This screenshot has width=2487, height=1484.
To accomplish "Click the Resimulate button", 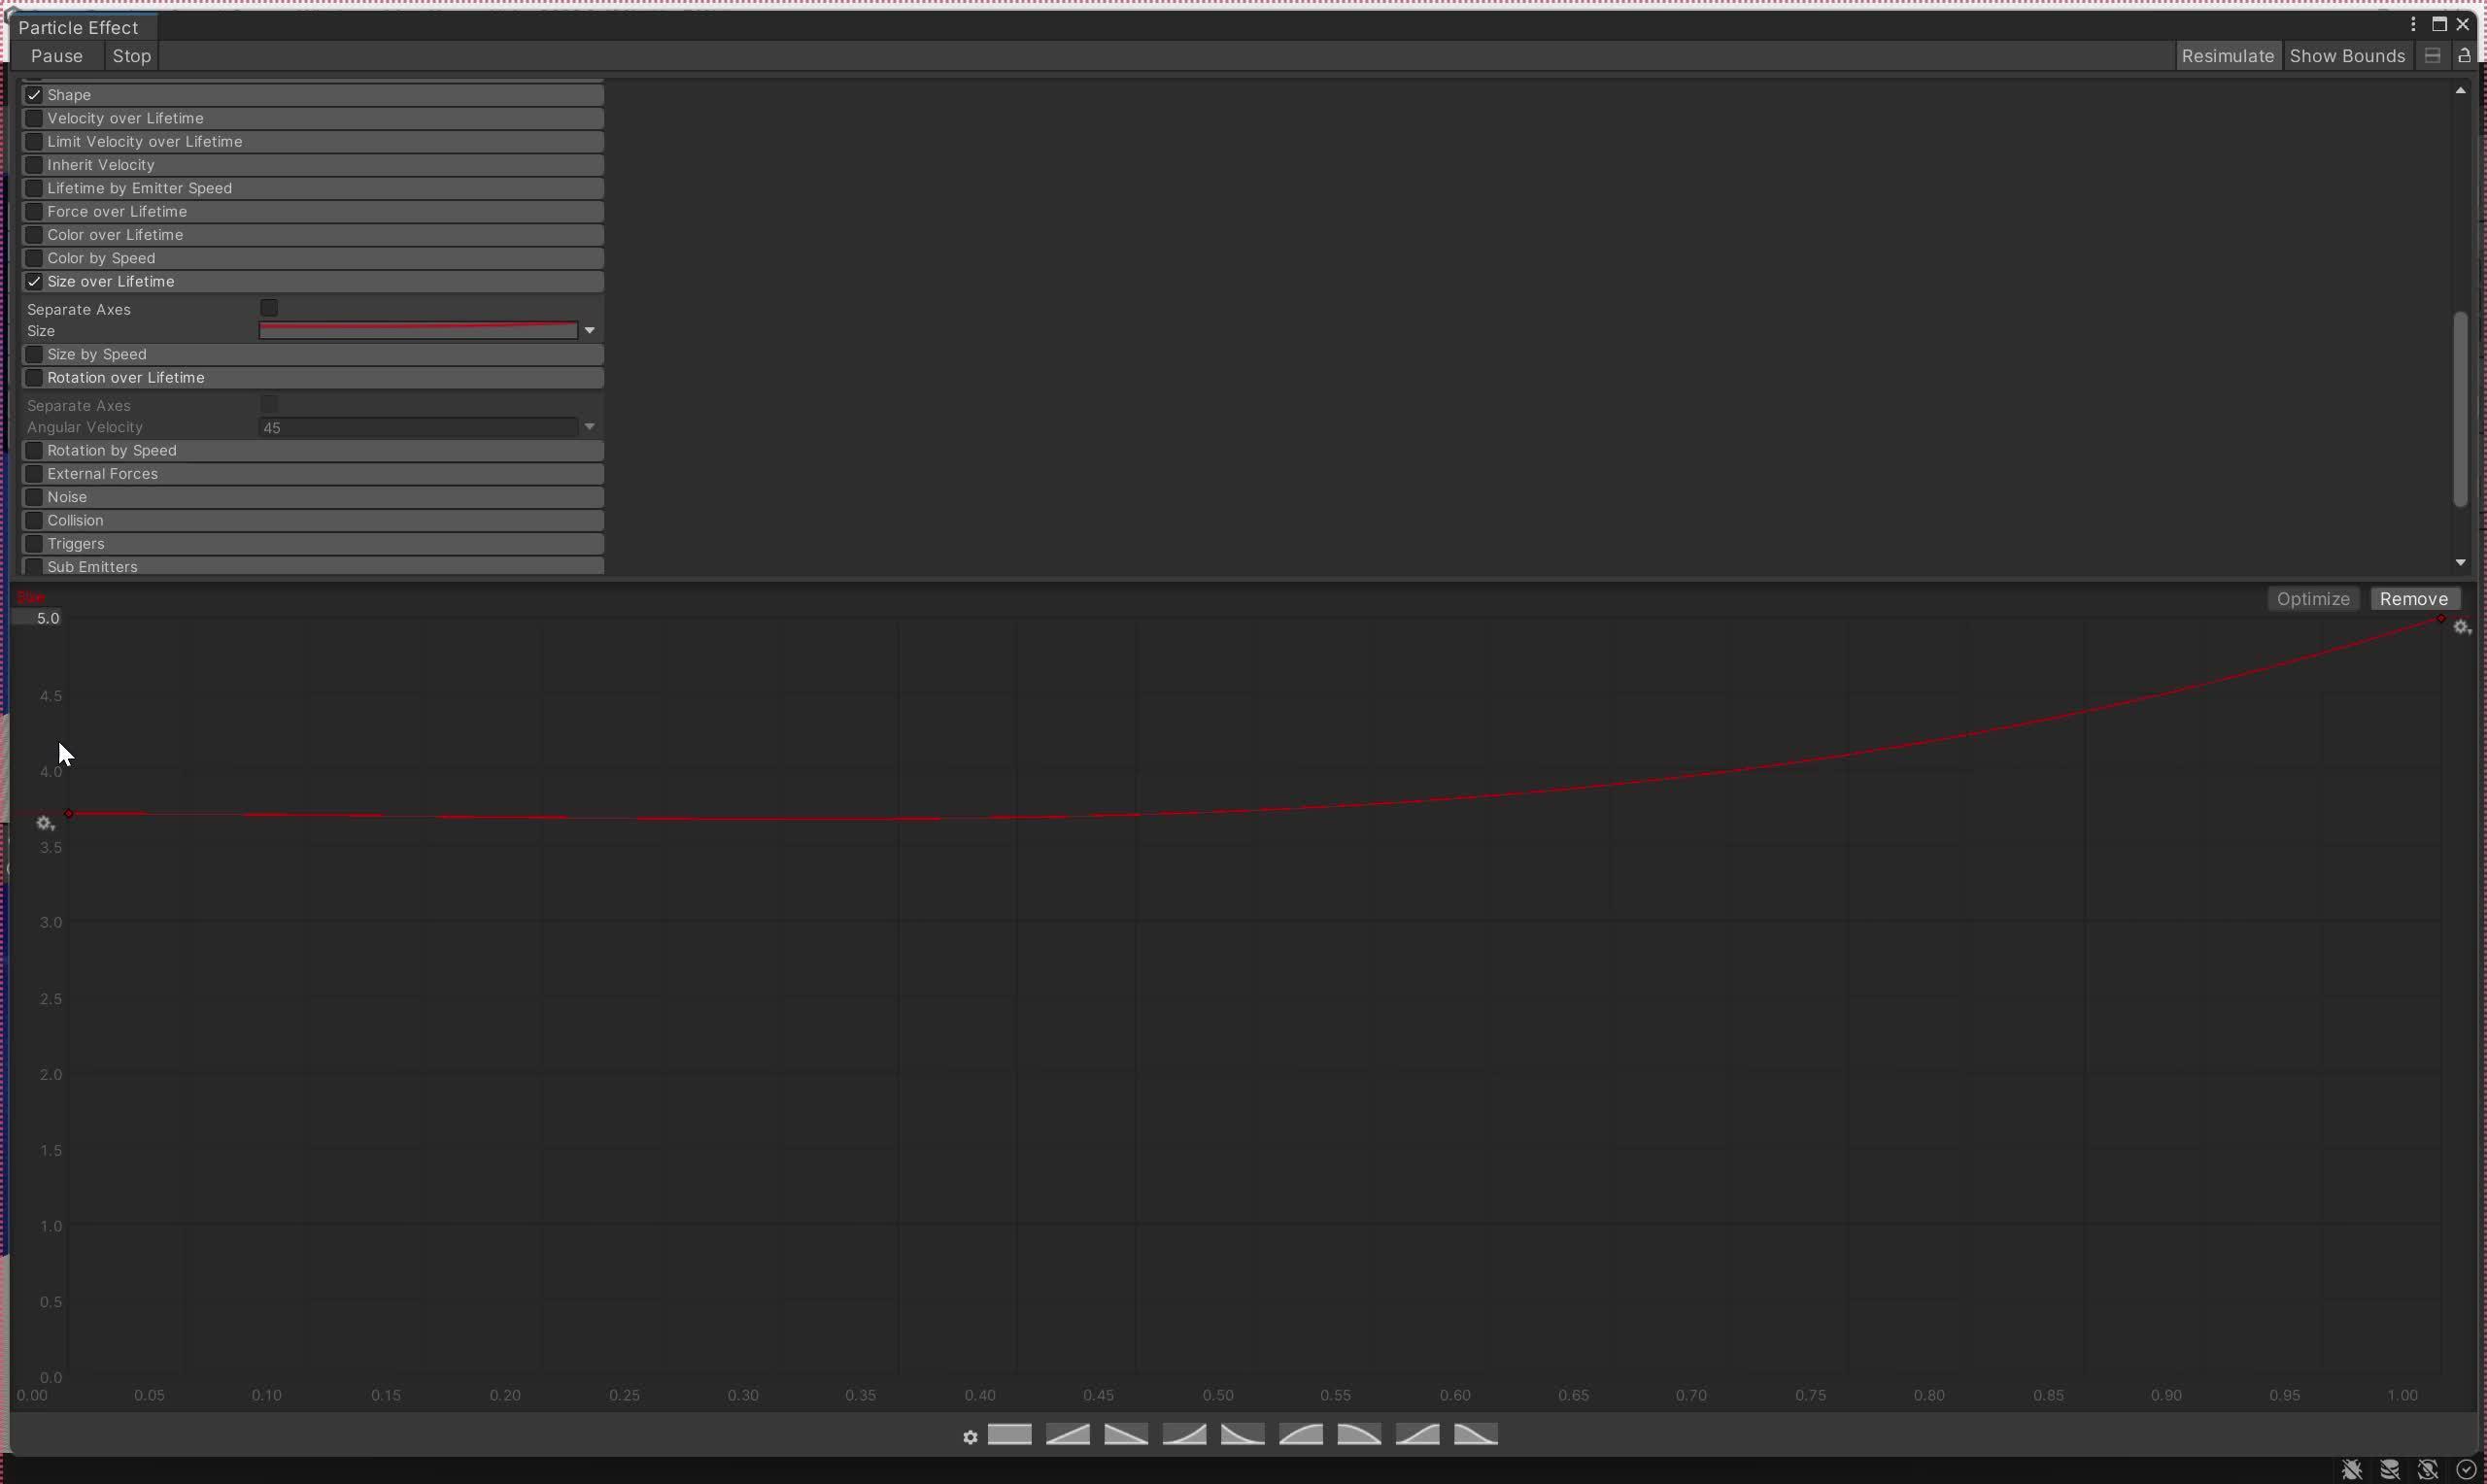I will tap(2228, 55).
